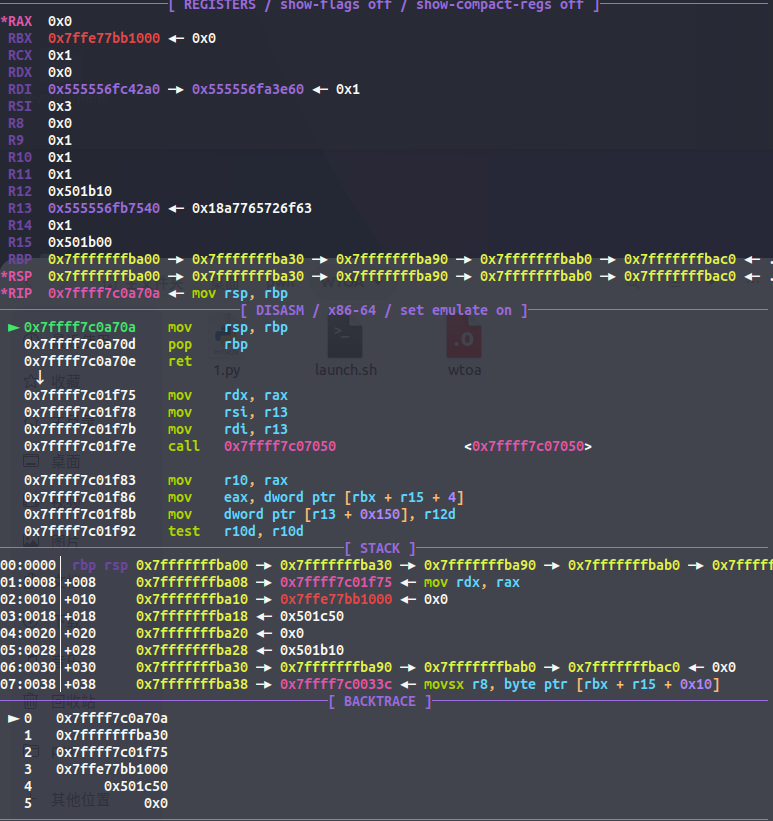Click the RSP register label

[20, 276]
